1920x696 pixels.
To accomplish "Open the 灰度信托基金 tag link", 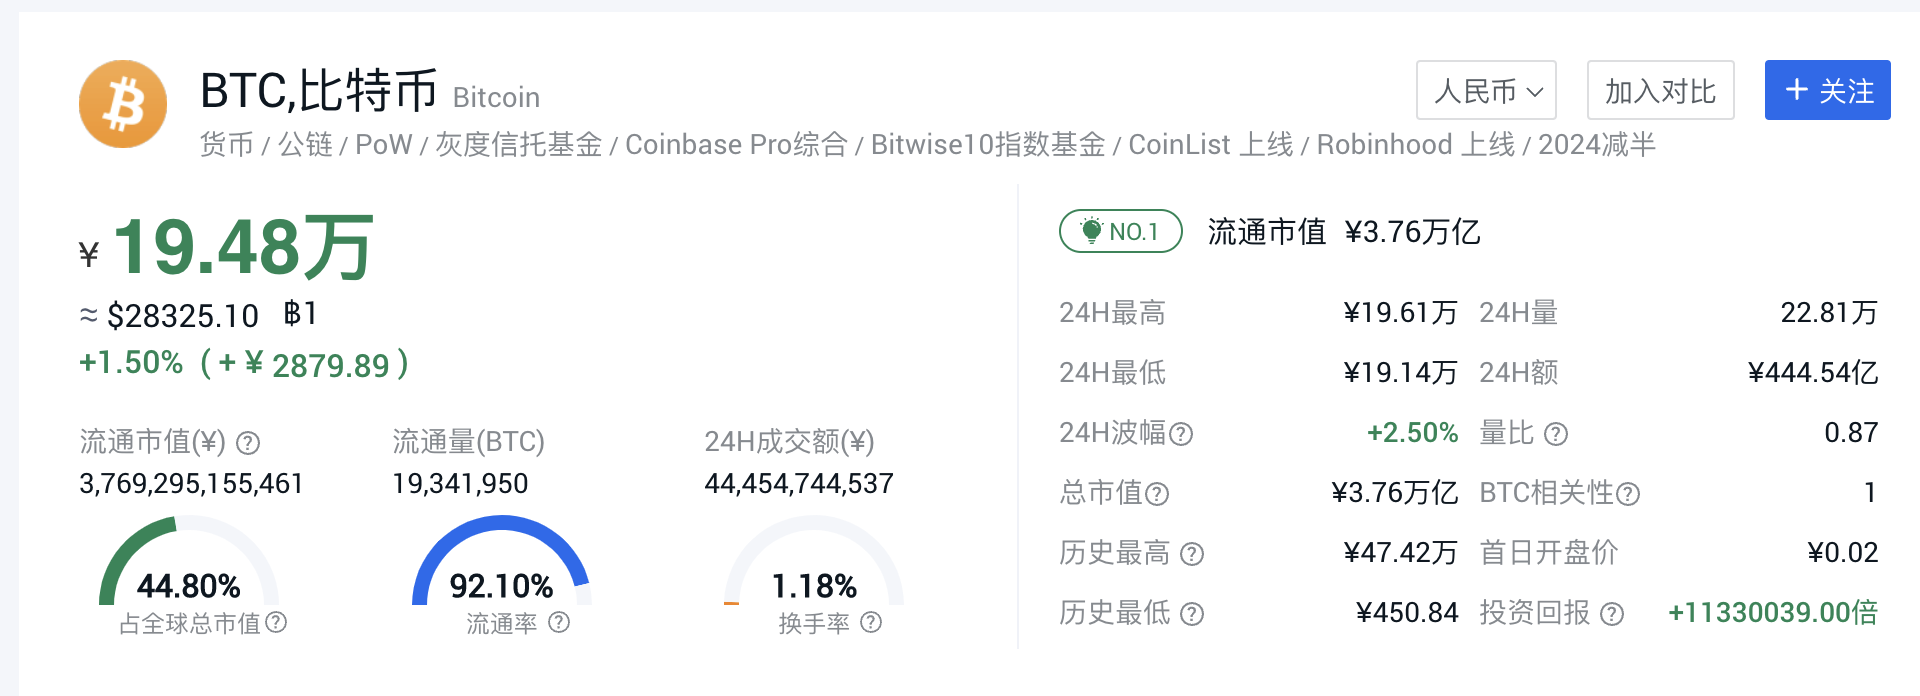I will click(x=519, y=145).
